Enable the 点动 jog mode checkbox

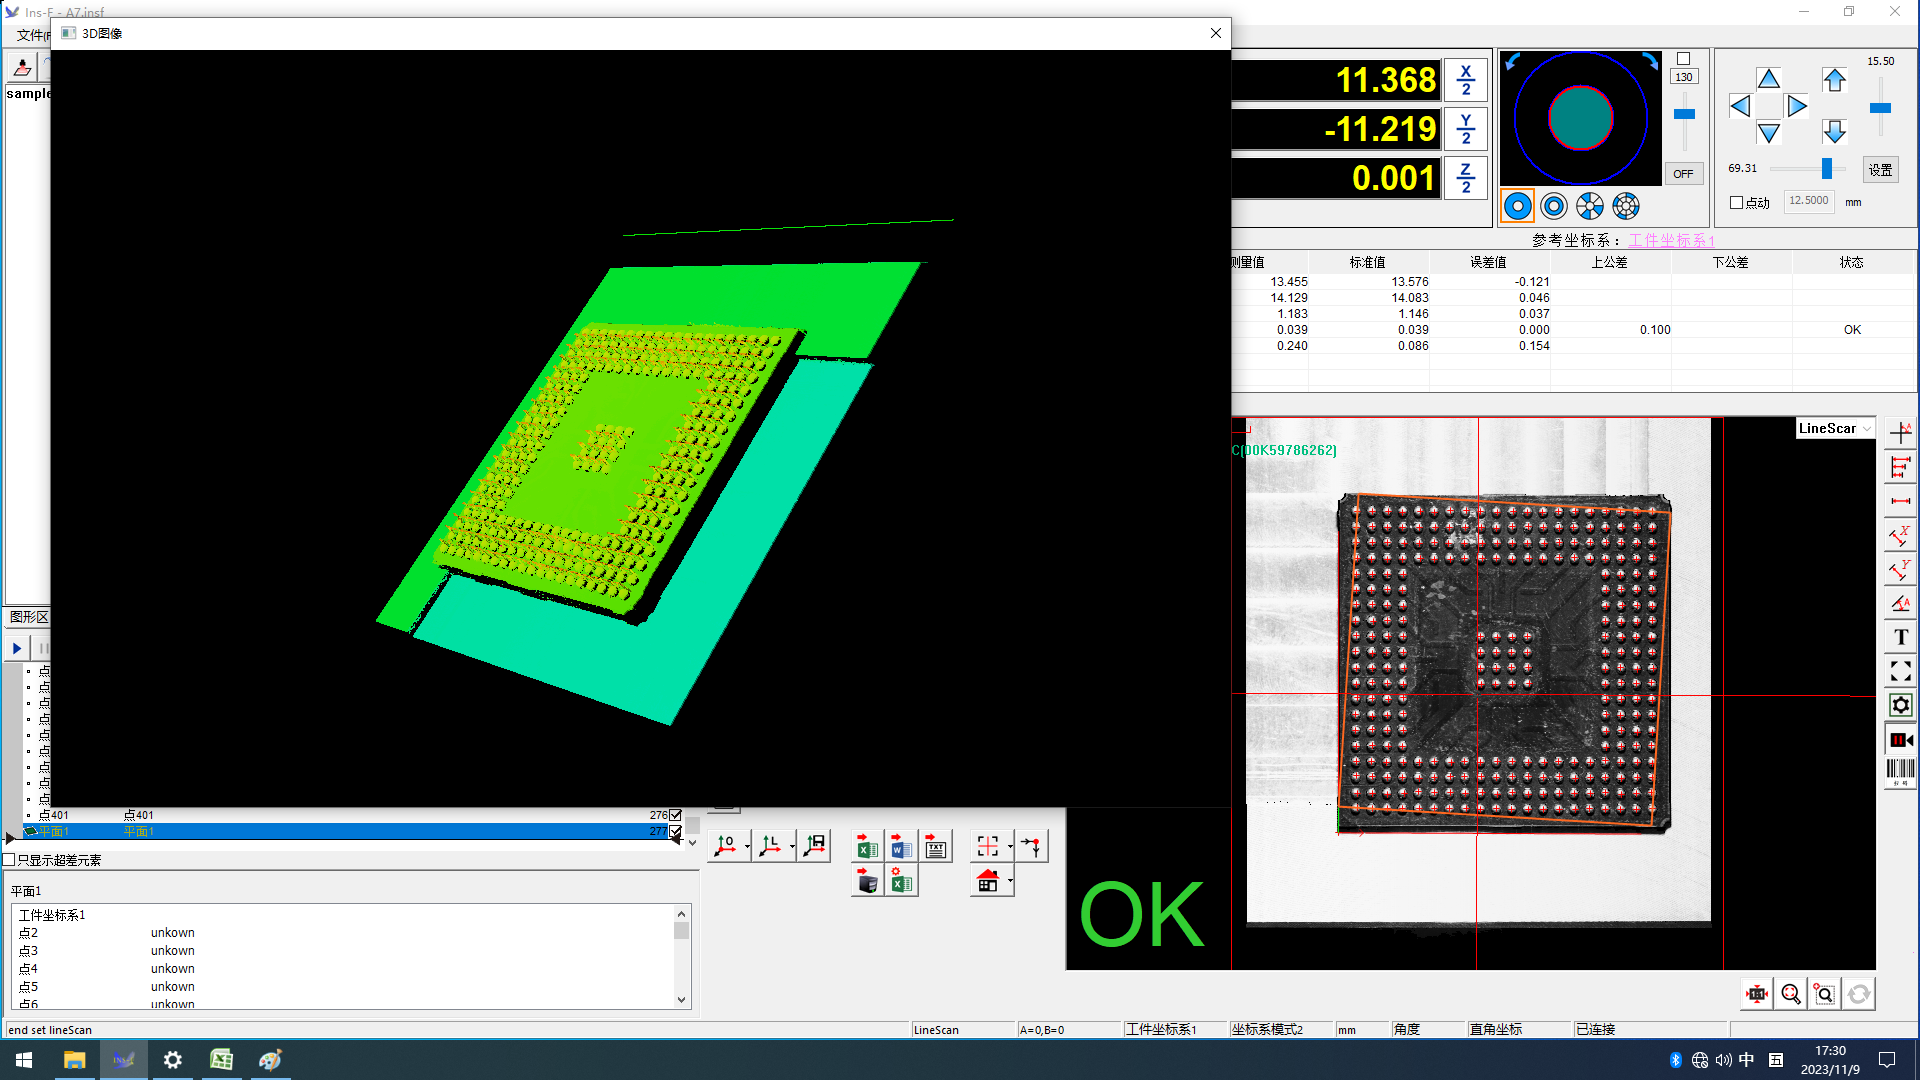coord(1737,202)
